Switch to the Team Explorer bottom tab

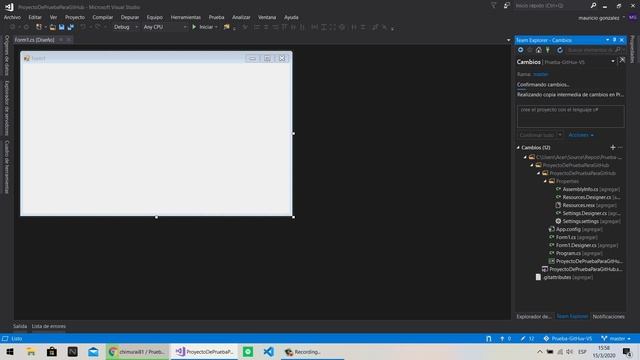click(572, 316)
